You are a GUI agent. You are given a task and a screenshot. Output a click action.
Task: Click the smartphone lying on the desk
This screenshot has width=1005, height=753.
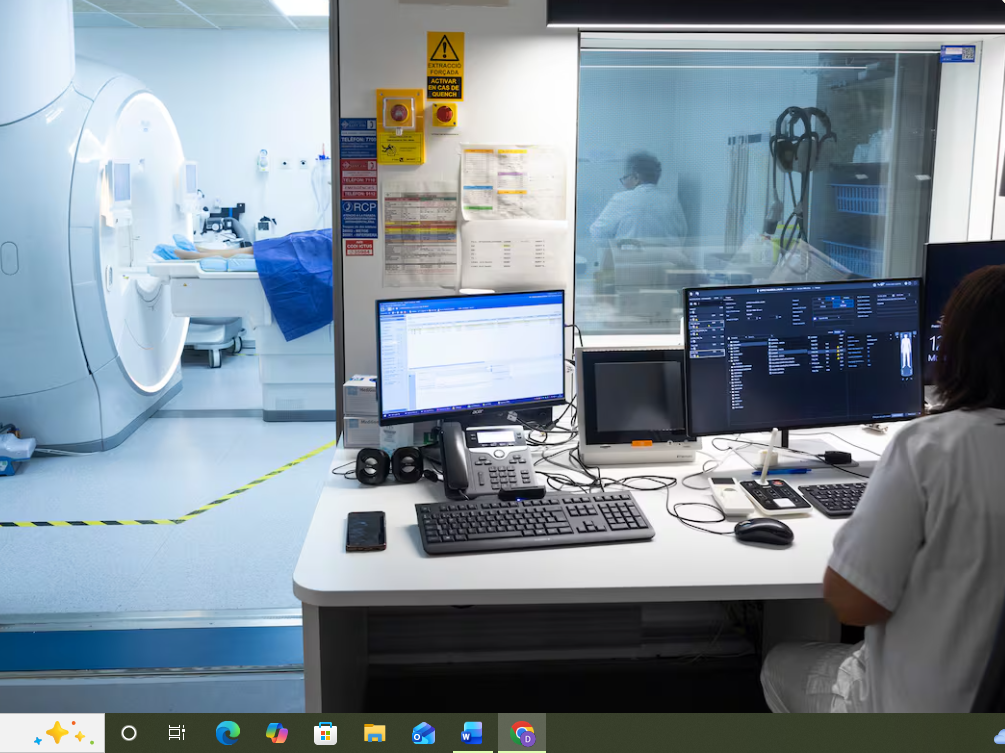366,530
